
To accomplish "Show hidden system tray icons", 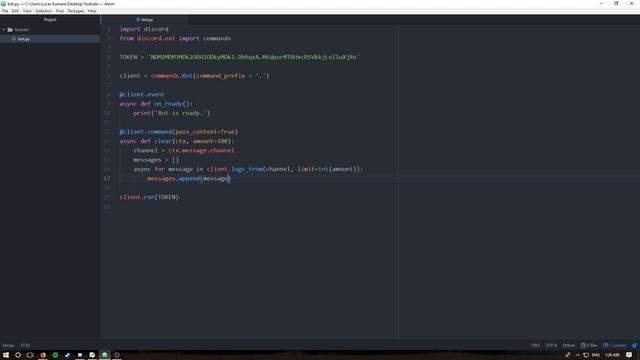I will click(x=578, y=355).
